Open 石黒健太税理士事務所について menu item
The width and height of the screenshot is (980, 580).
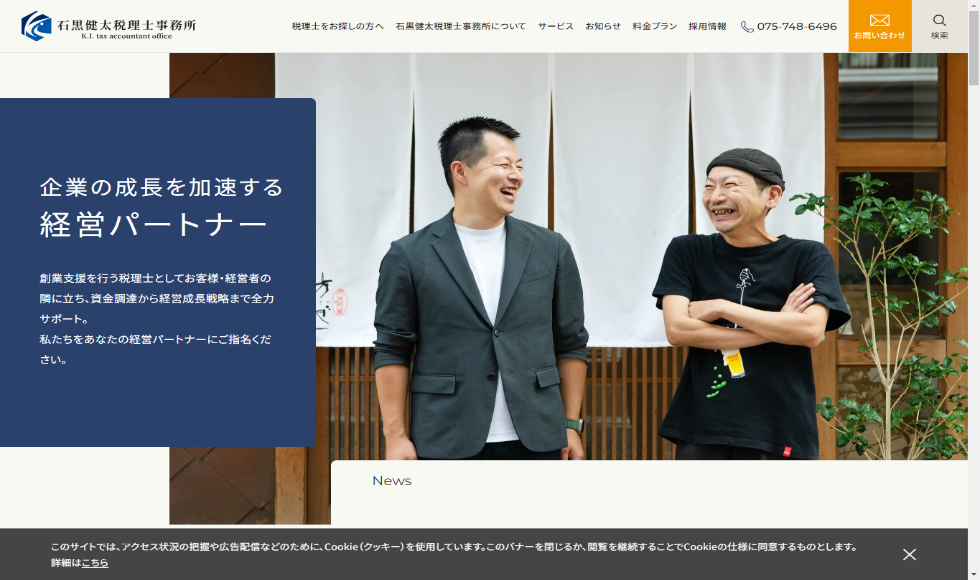(x=461, y=26)
